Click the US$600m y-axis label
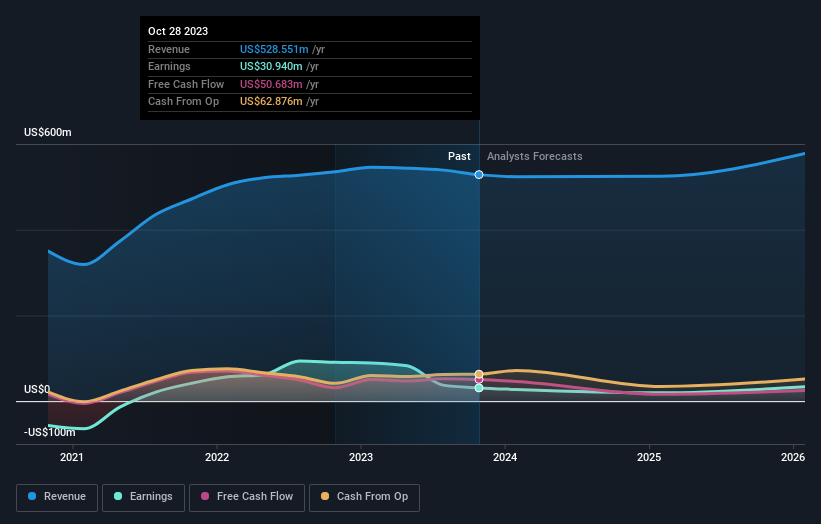821x524 pixels. click(48, 132)
